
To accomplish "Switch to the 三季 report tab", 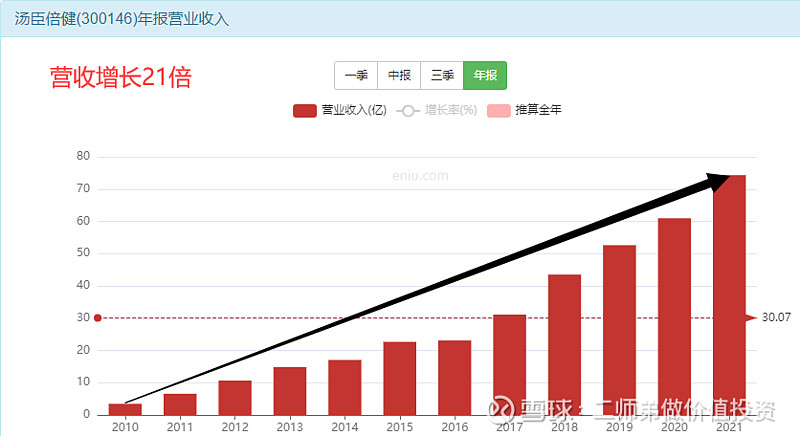I will 442,75.
